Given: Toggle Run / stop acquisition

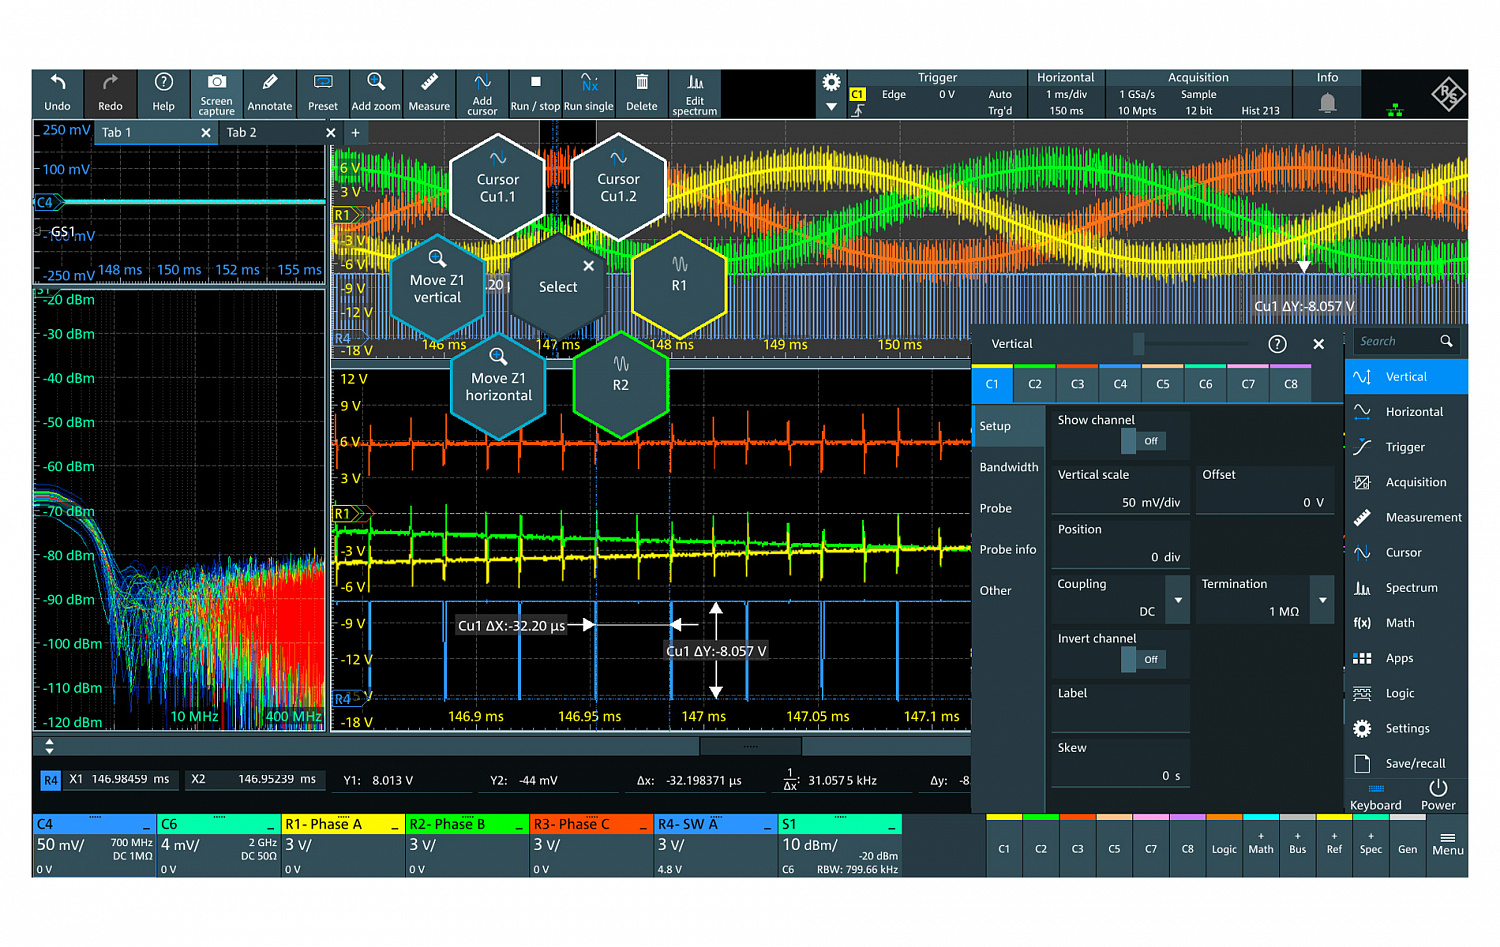Looking at the screenshot, I should pos(535,93).
